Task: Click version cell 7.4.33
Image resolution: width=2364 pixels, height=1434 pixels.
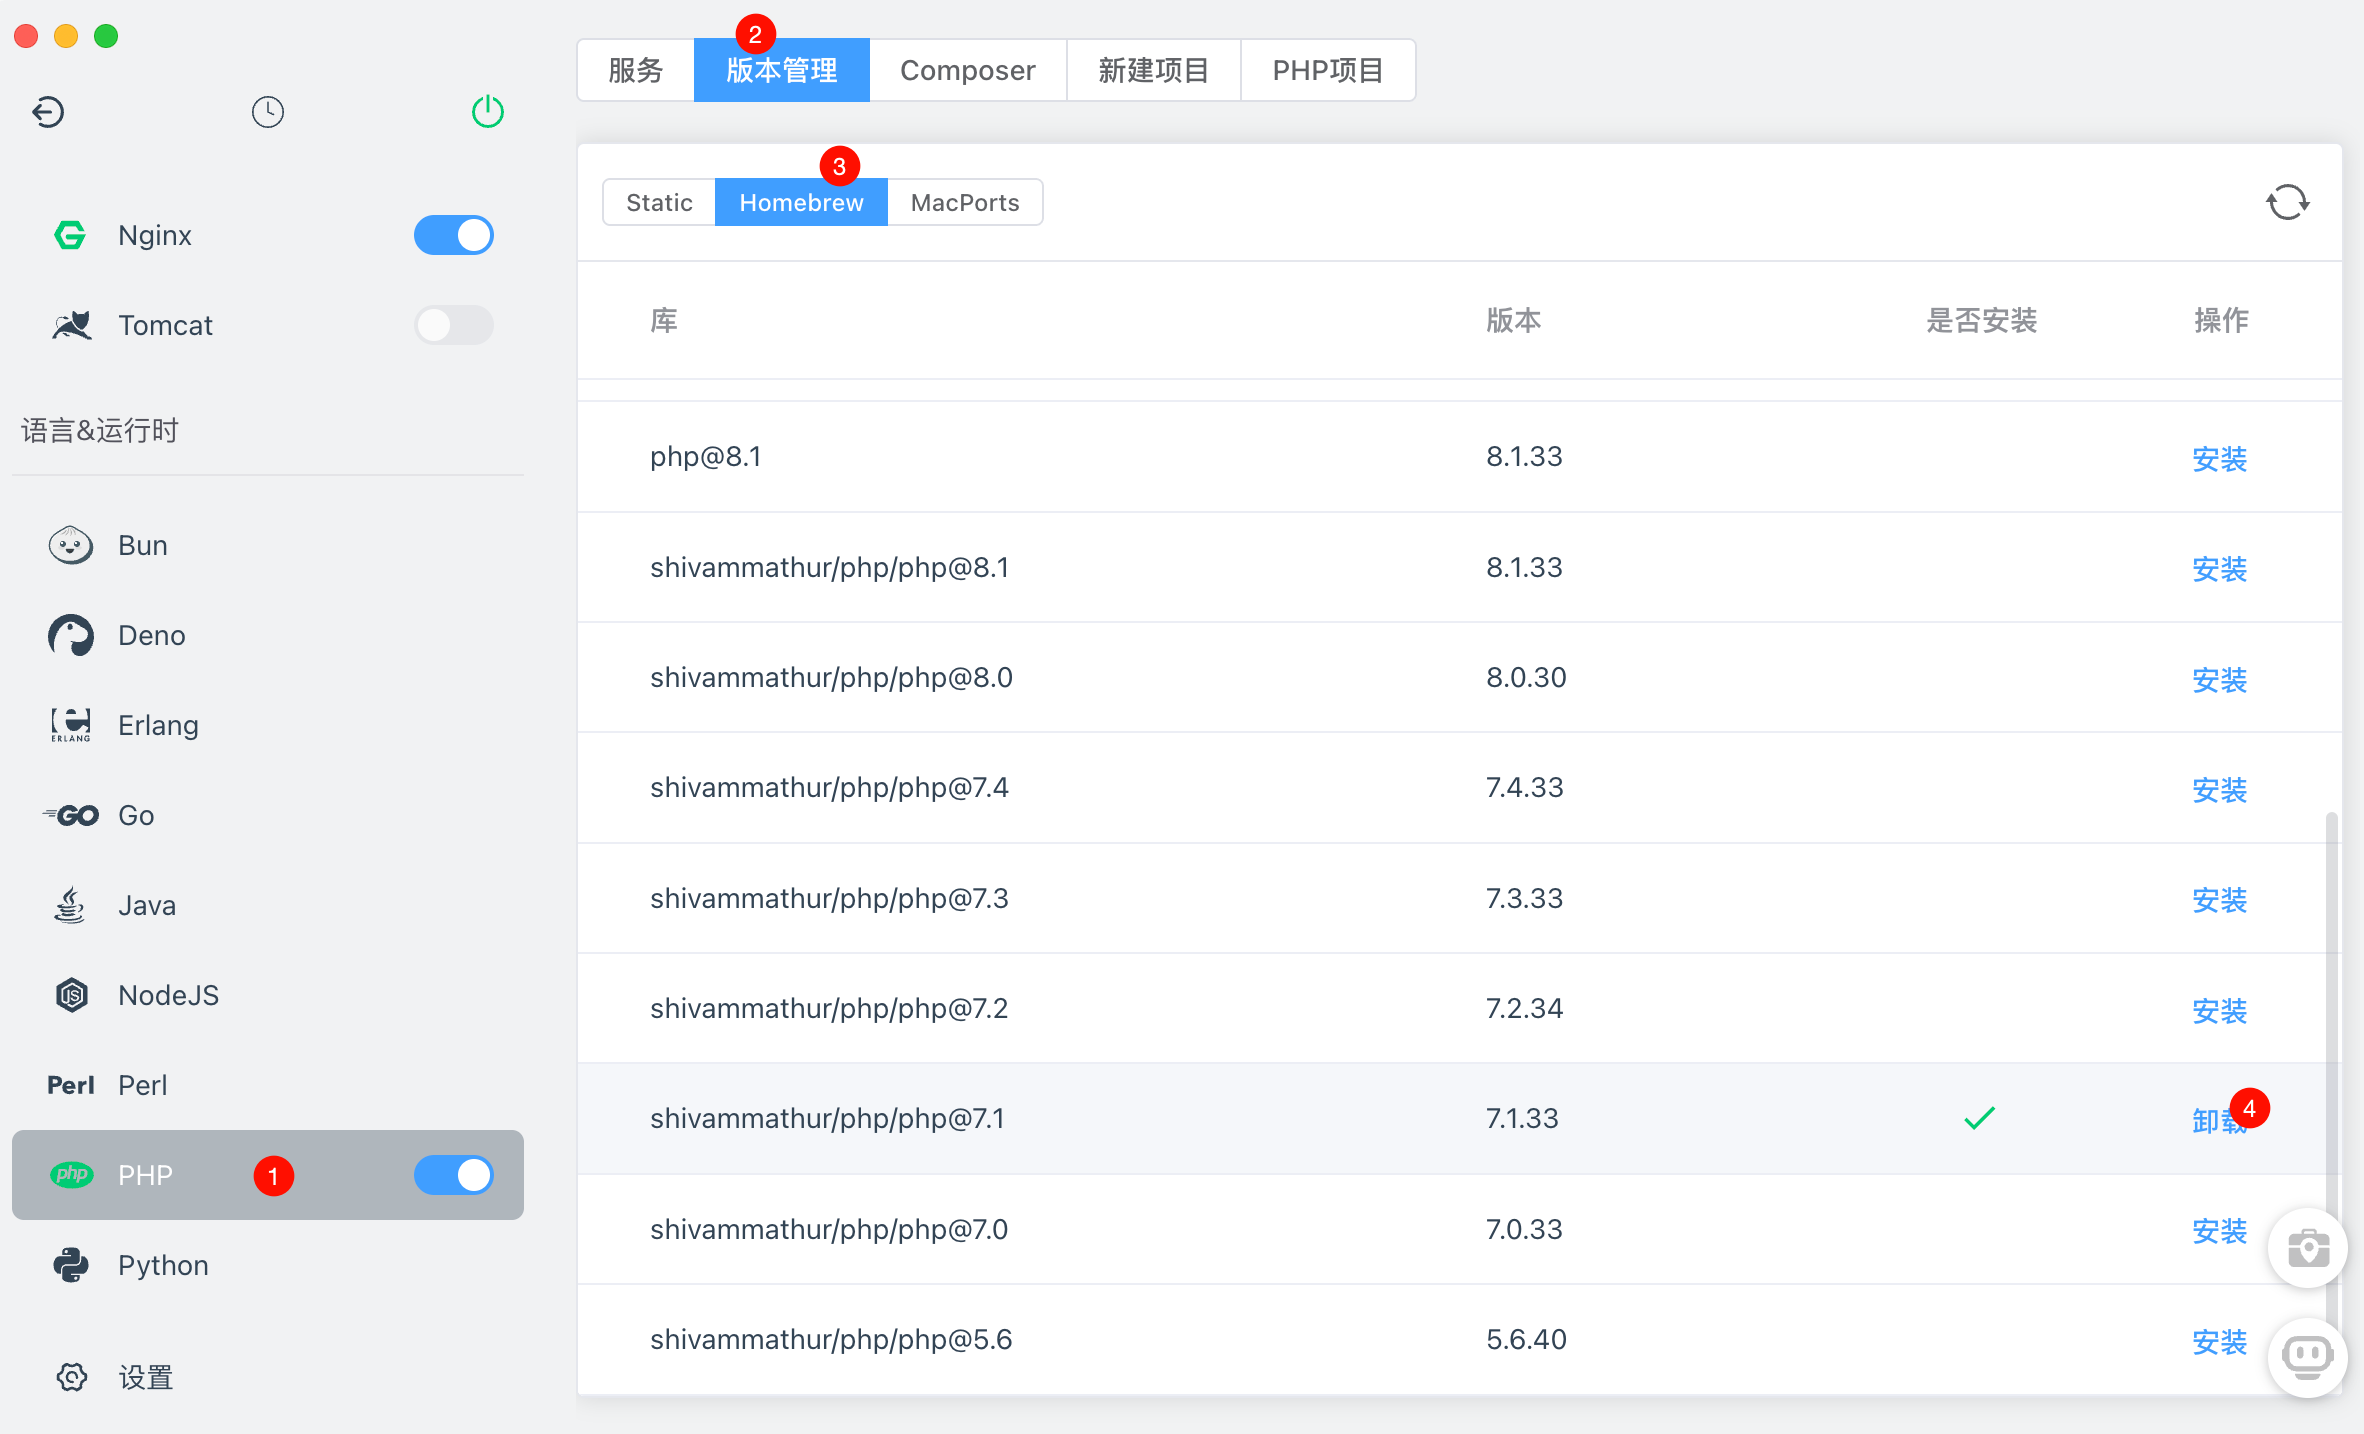Action: point(1524,787)
